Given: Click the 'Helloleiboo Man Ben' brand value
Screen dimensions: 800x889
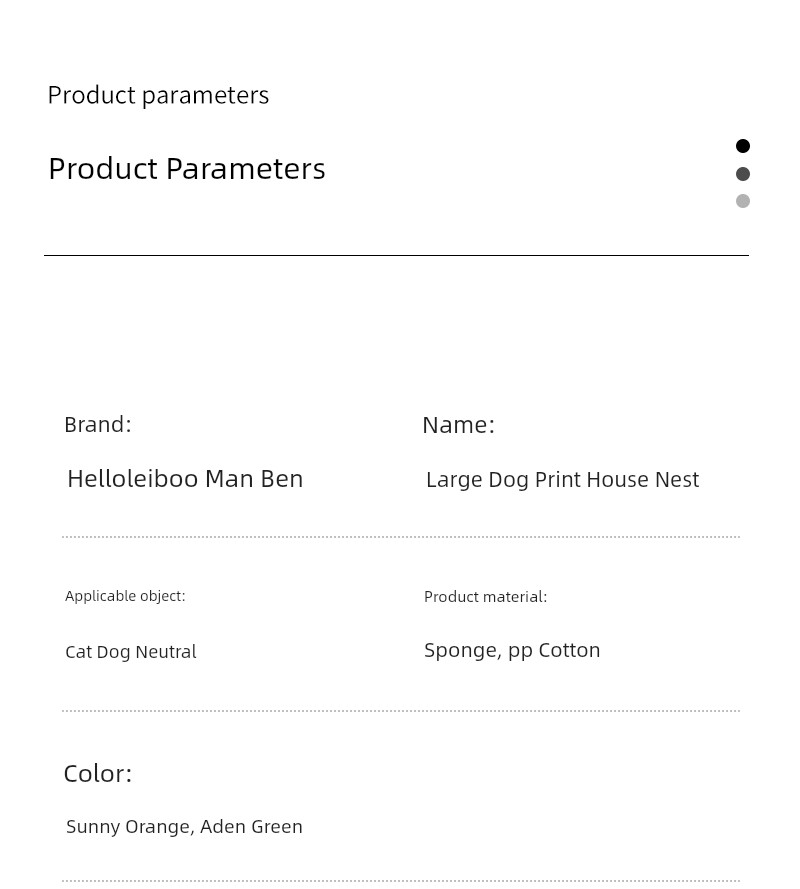Looking at the screenshot, I should tap(185, 479).
